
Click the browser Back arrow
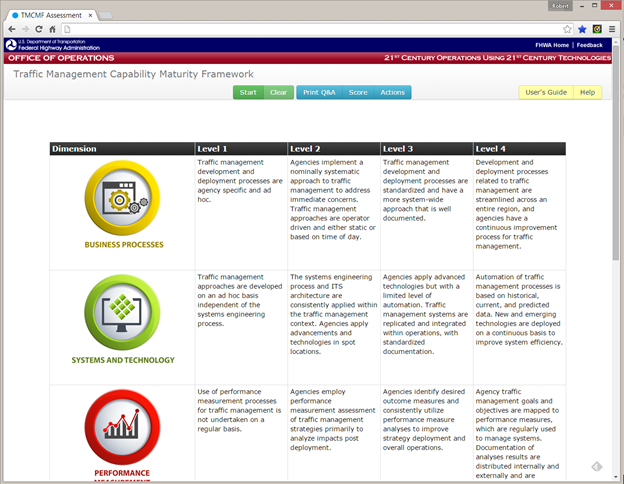pyautogui.click(x=12, y=29)
